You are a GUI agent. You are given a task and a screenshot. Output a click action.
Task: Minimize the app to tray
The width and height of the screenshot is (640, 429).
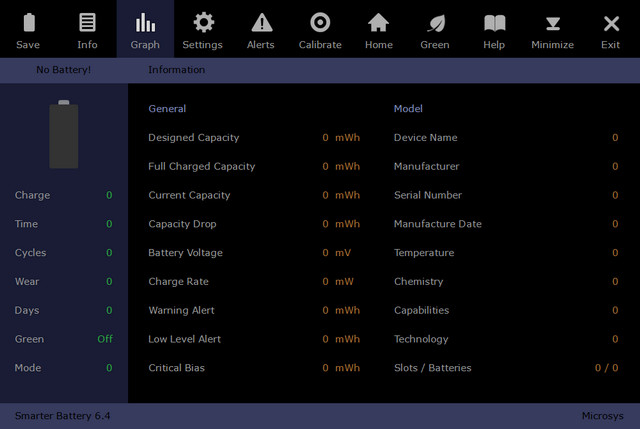(x=552, y=23)
